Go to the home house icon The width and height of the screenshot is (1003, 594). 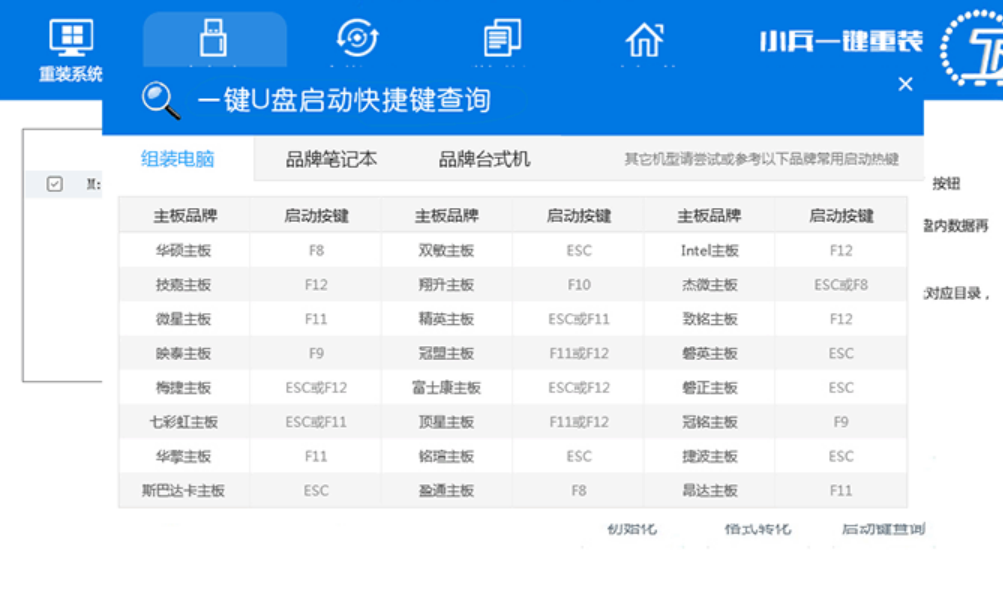pyautogui.click(x=644, y=39)
